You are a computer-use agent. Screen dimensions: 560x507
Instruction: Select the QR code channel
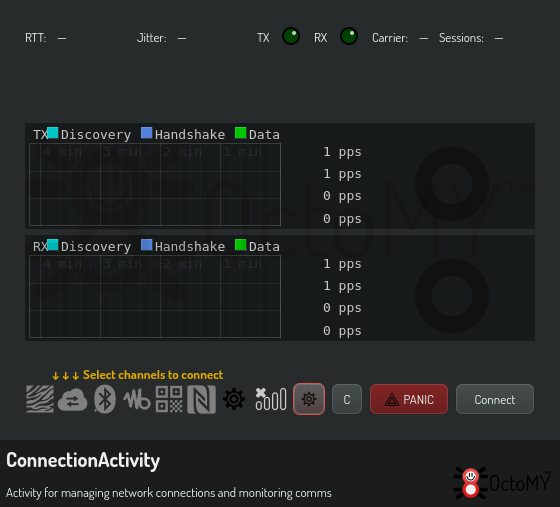pyautogui.click(x=169, y=399)
